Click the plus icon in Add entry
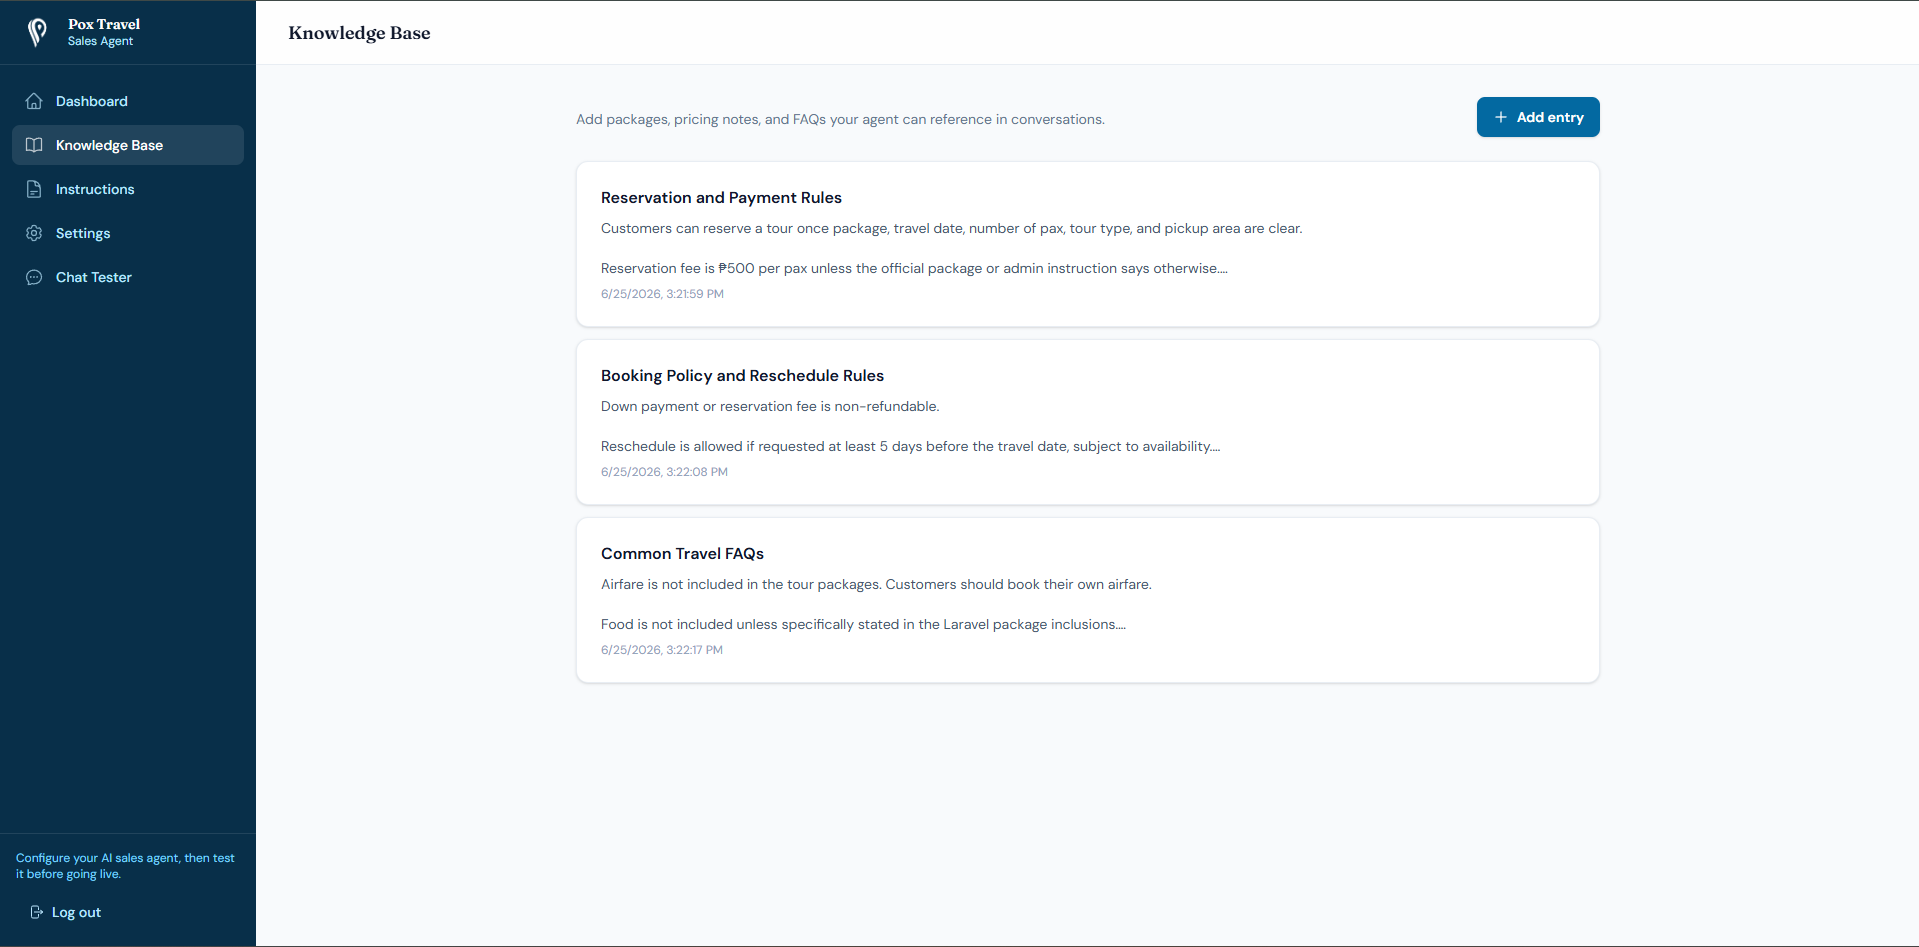 click(1501, 117)
